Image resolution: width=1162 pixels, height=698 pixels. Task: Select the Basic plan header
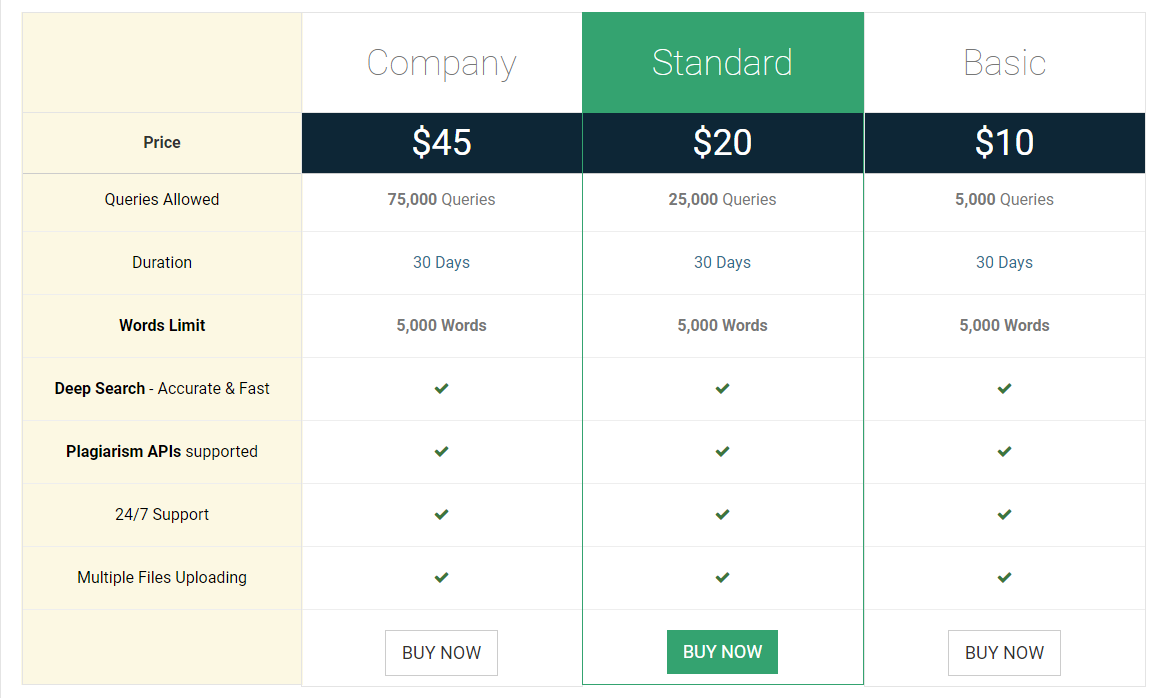tap(1004, 63)
